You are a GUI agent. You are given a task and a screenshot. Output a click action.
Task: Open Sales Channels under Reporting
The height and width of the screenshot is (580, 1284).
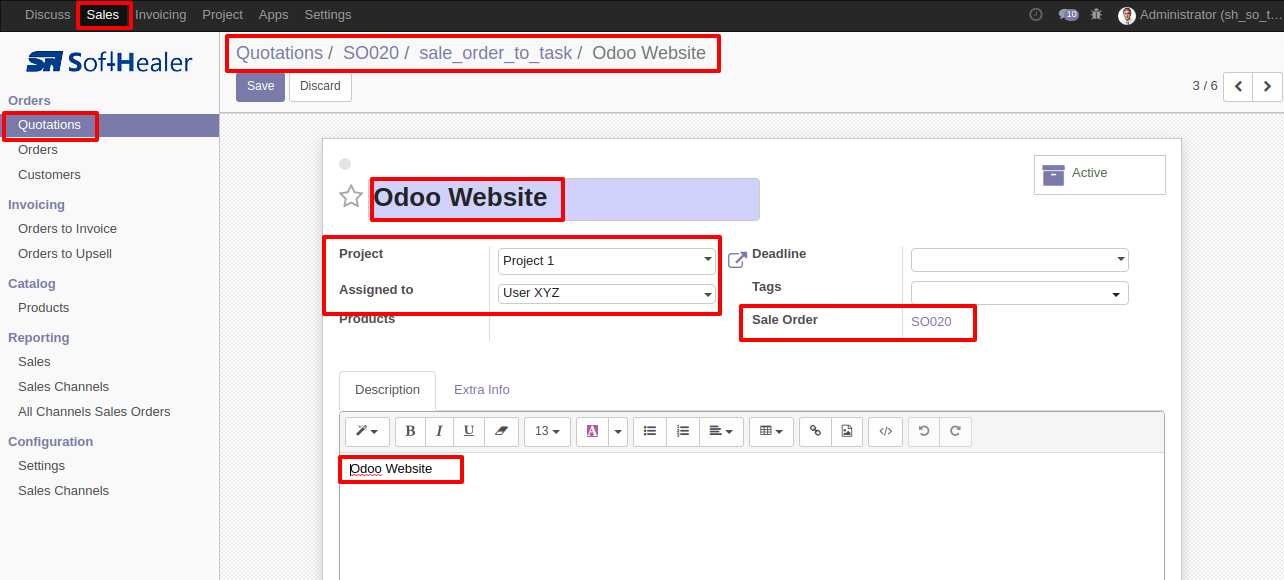pyautogui.click(x=63, y=387)
